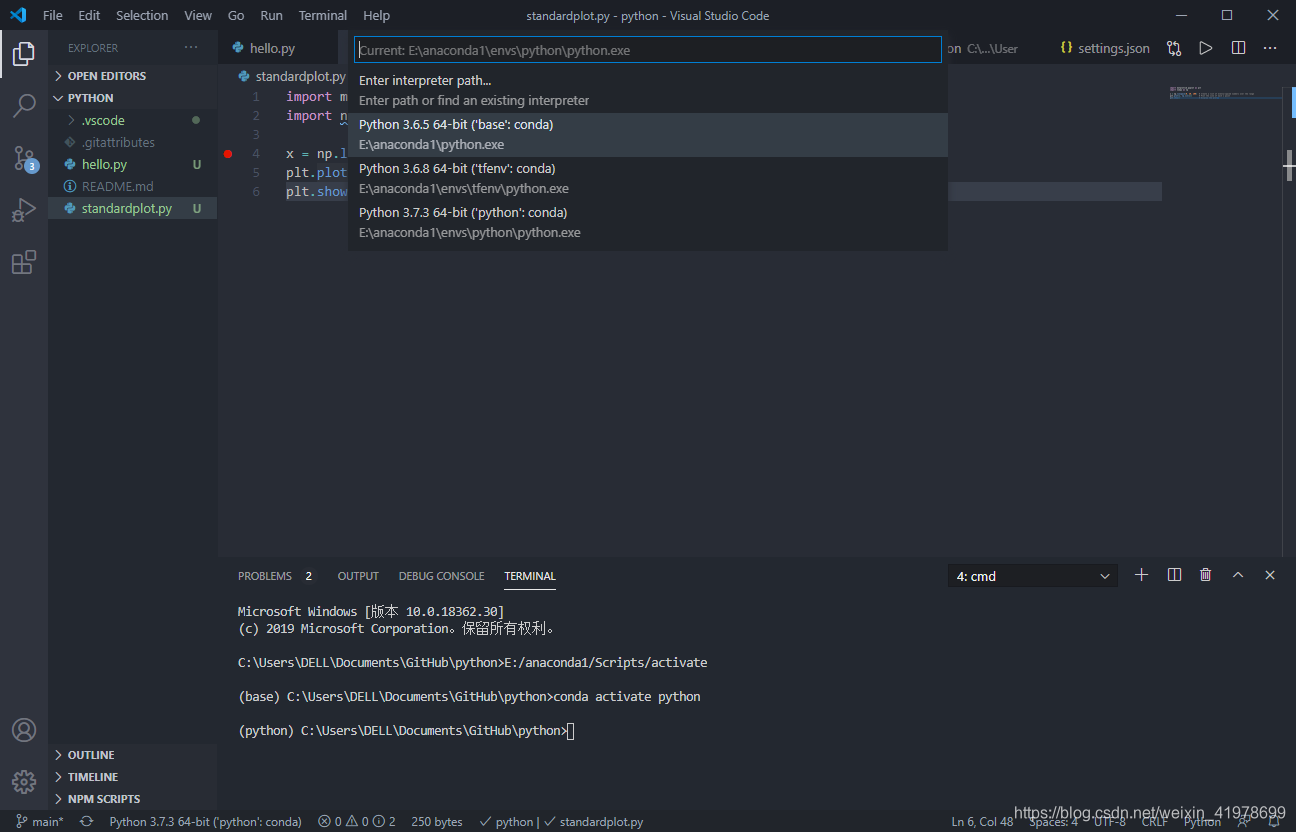Switch to the Problems panel tab
Viewport: 1296px width, 832px height.
275,576
